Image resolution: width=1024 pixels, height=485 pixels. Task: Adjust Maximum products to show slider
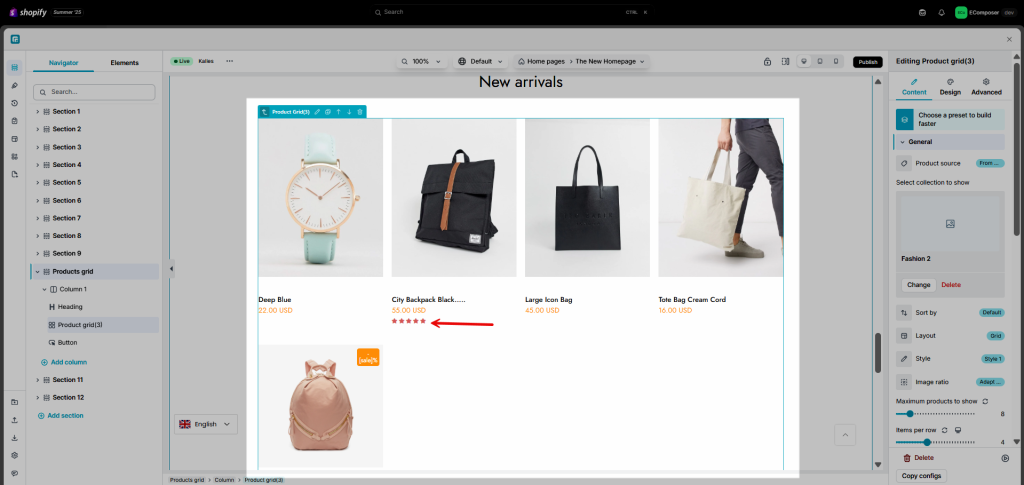(936, 414)
